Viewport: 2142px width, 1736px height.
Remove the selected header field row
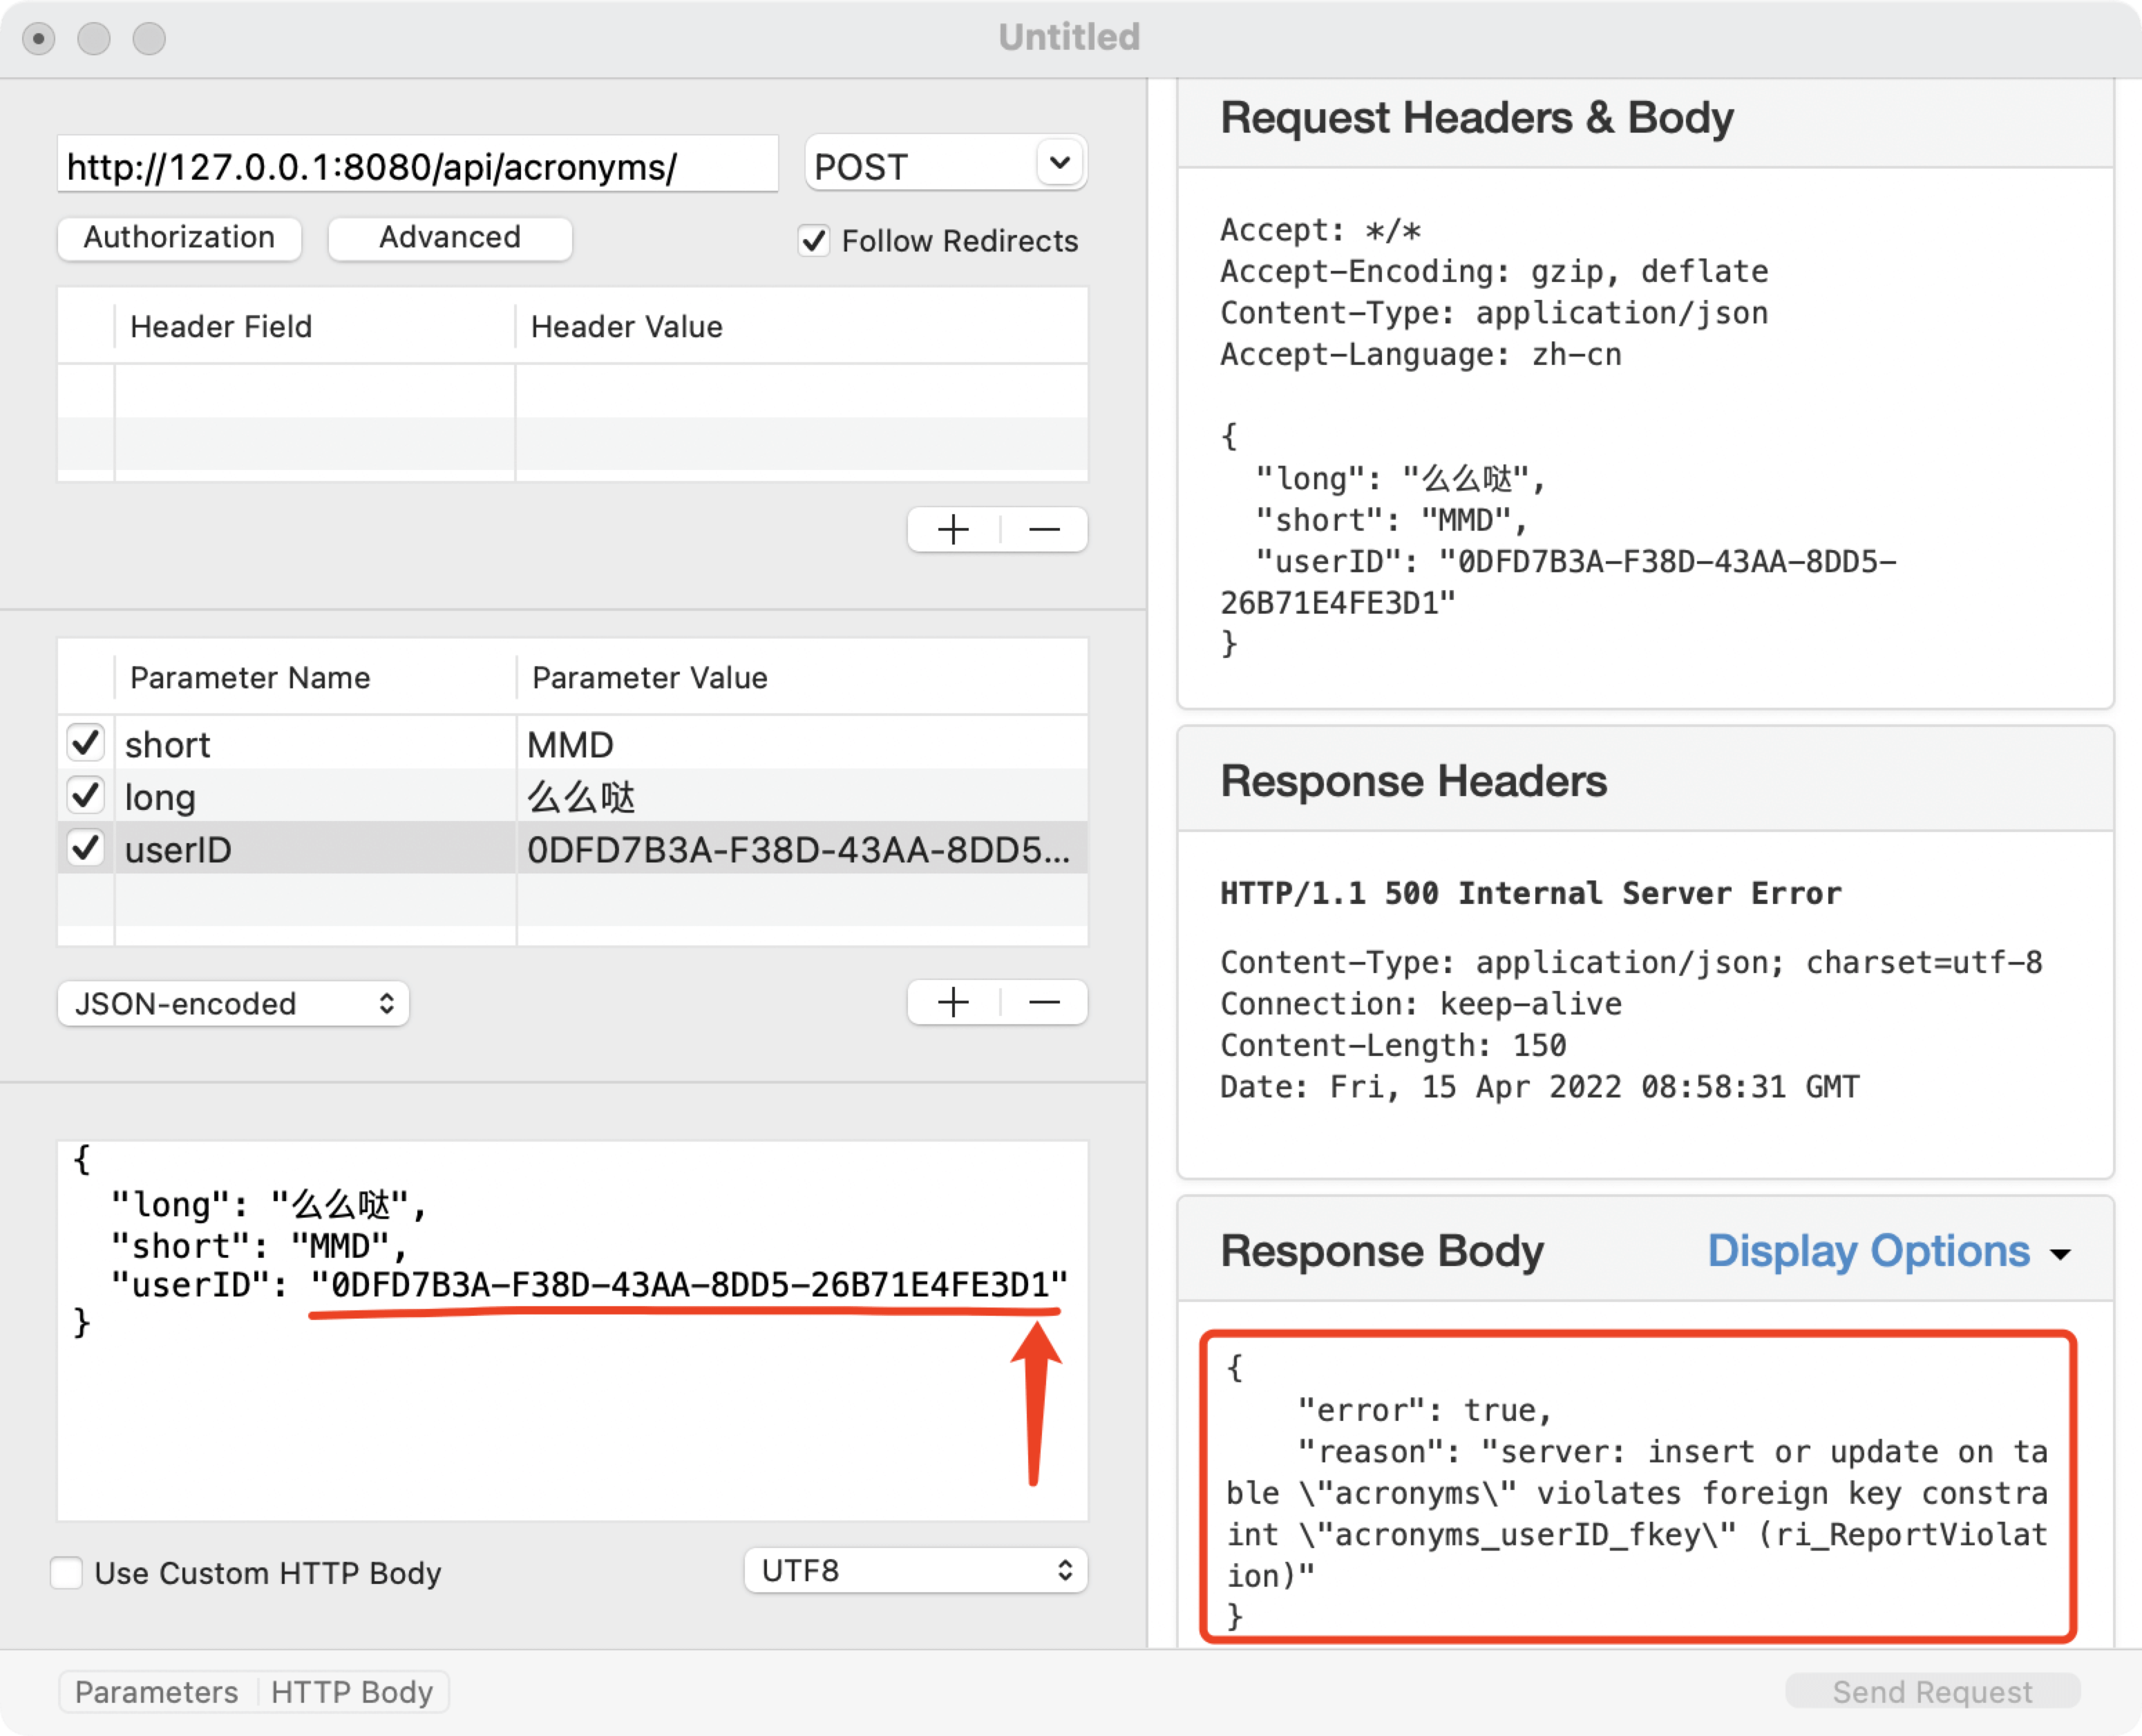1044,530
